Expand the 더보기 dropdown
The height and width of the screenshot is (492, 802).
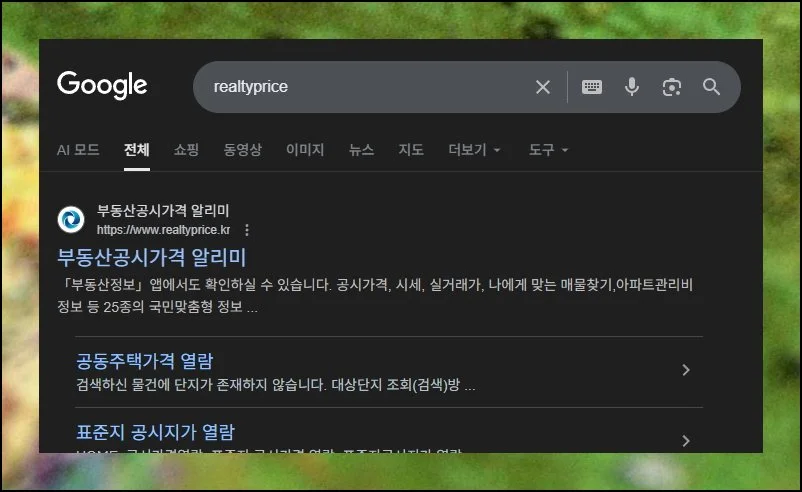(x=474, y=150)
